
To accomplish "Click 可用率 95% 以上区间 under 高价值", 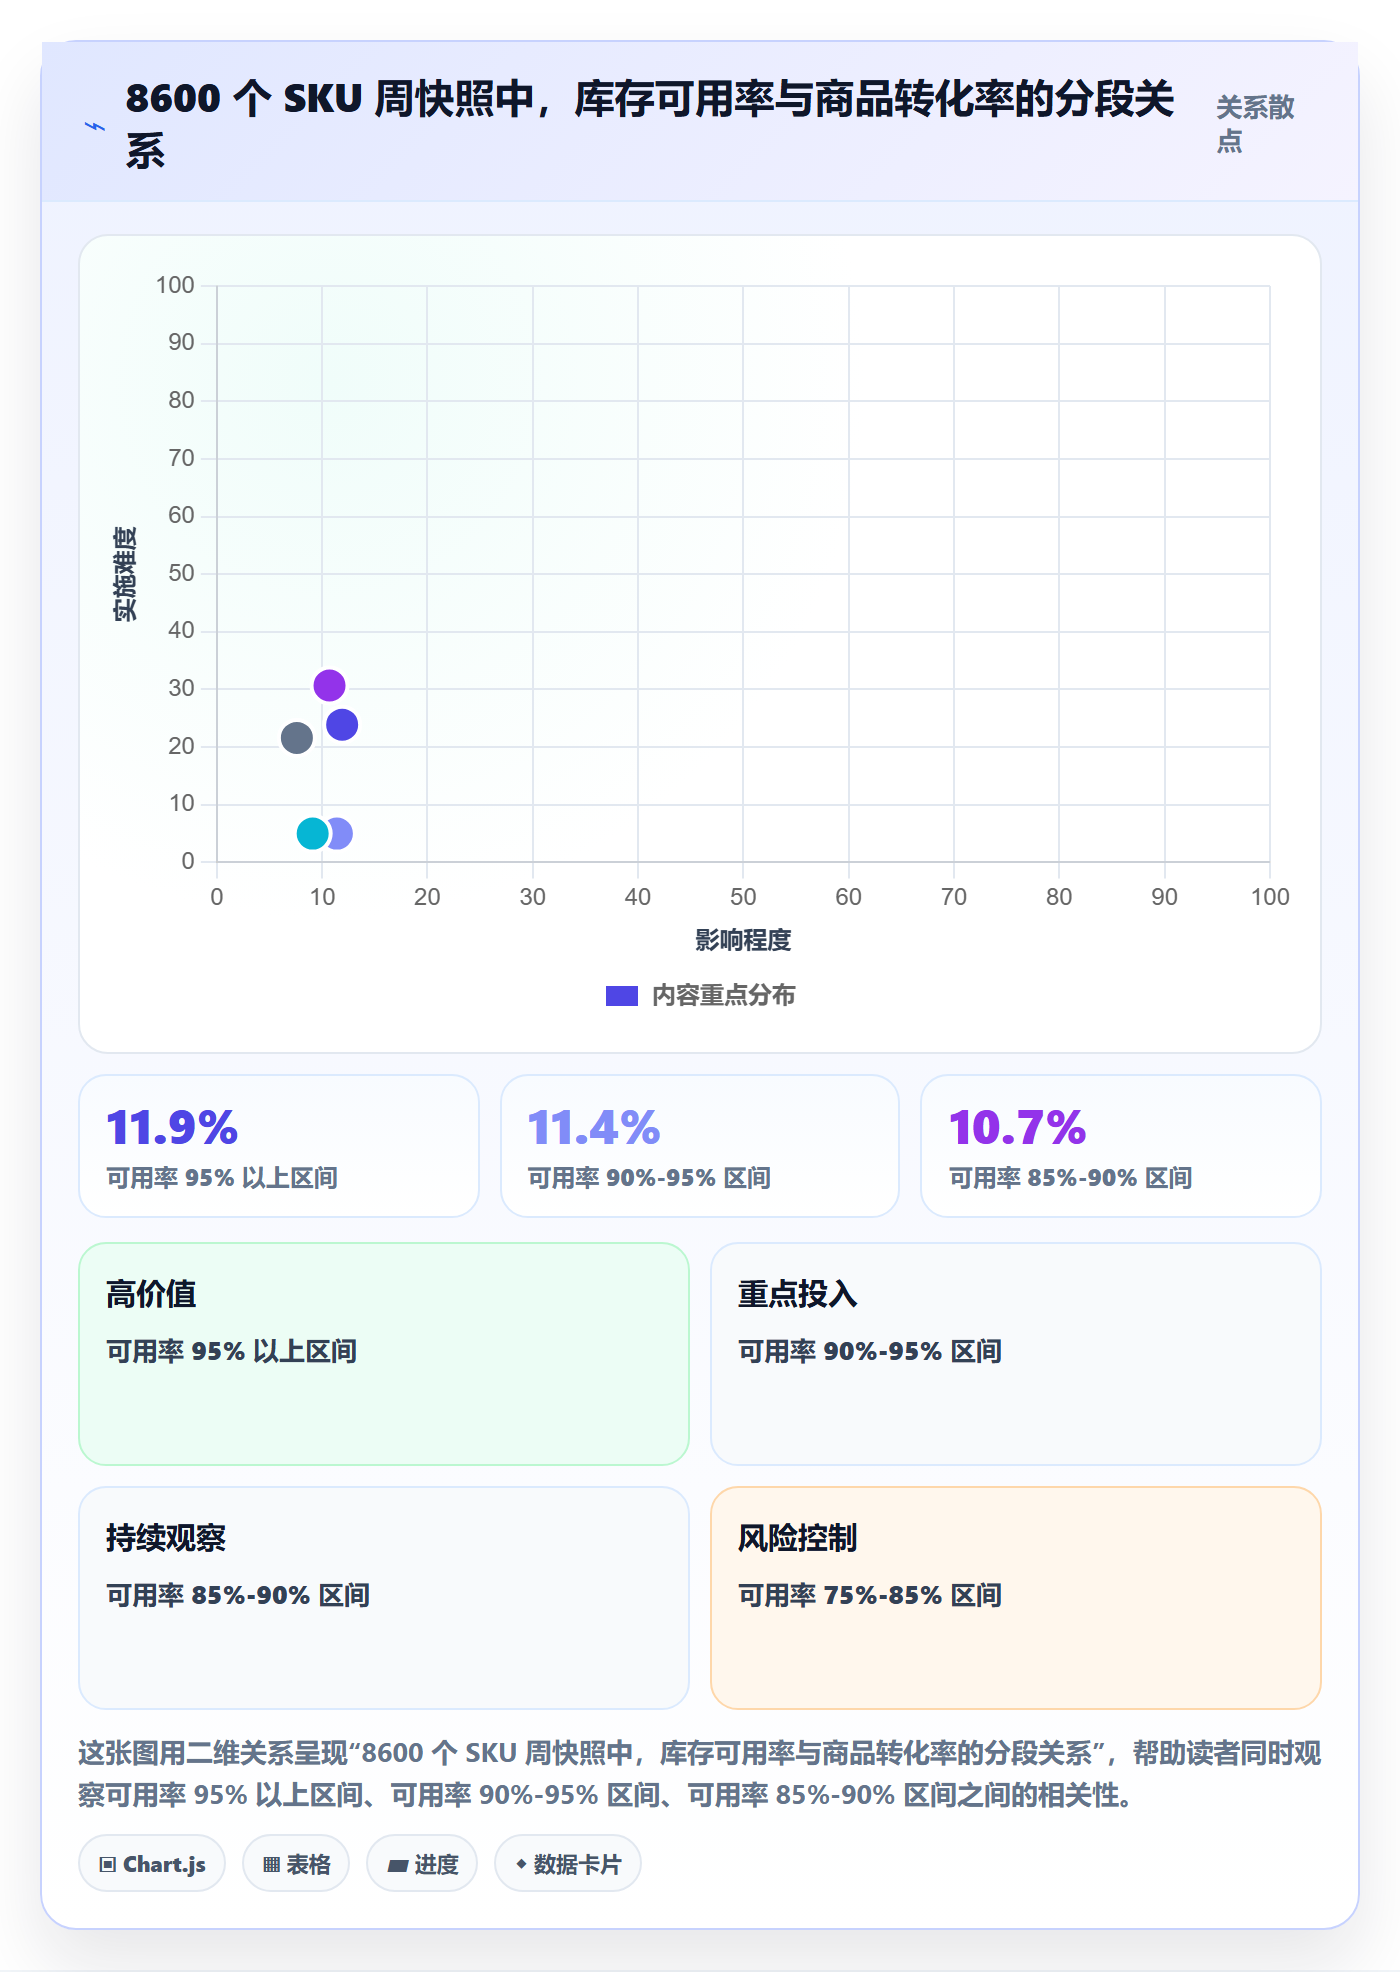I will pos(232,1351).
